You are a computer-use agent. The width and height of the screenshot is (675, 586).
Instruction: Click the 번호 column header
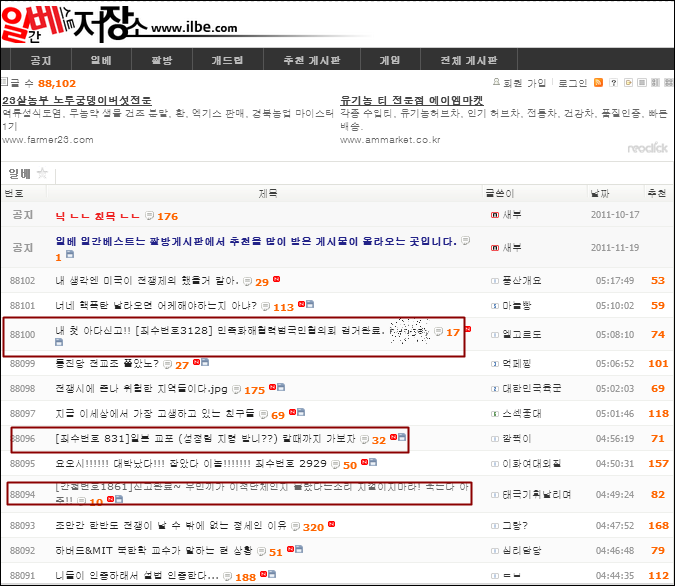pos(14,193)
